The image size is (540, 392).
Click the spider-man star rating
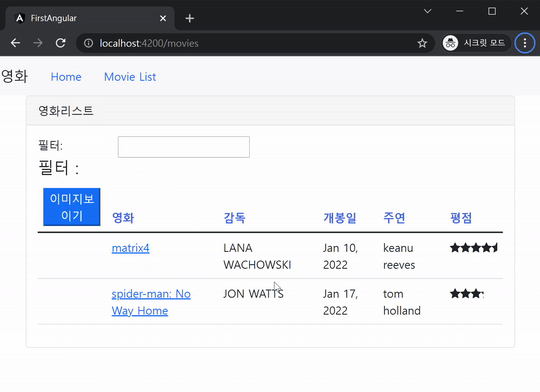click(x=467, y=294)
